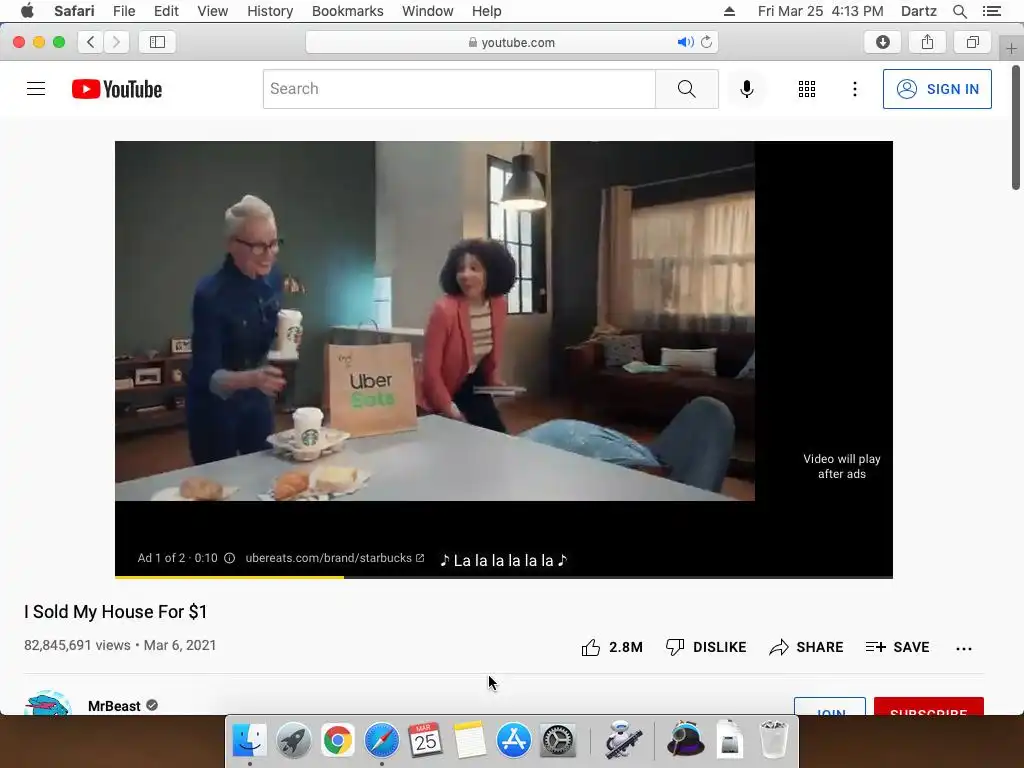Open the File menu
Viewport: 1024px width, 768px height.
point(124,11)
